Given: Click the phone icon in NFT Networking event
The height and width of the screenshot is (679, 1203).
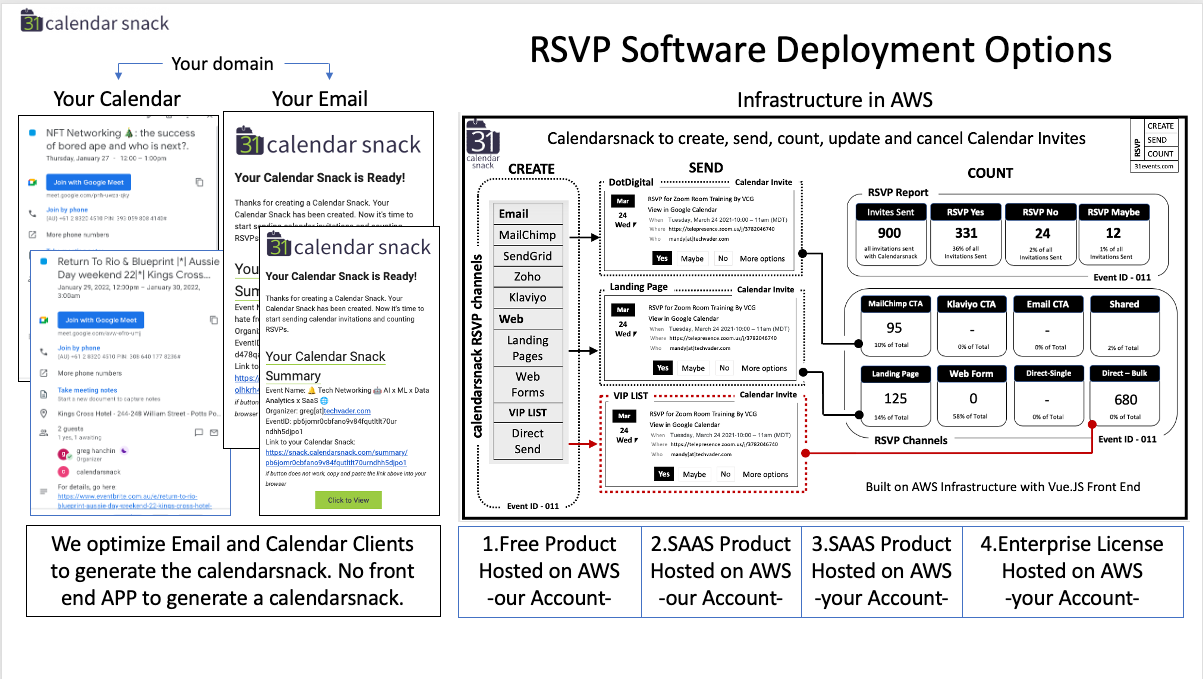Looking at the screenshot, I should coord(31,212).
